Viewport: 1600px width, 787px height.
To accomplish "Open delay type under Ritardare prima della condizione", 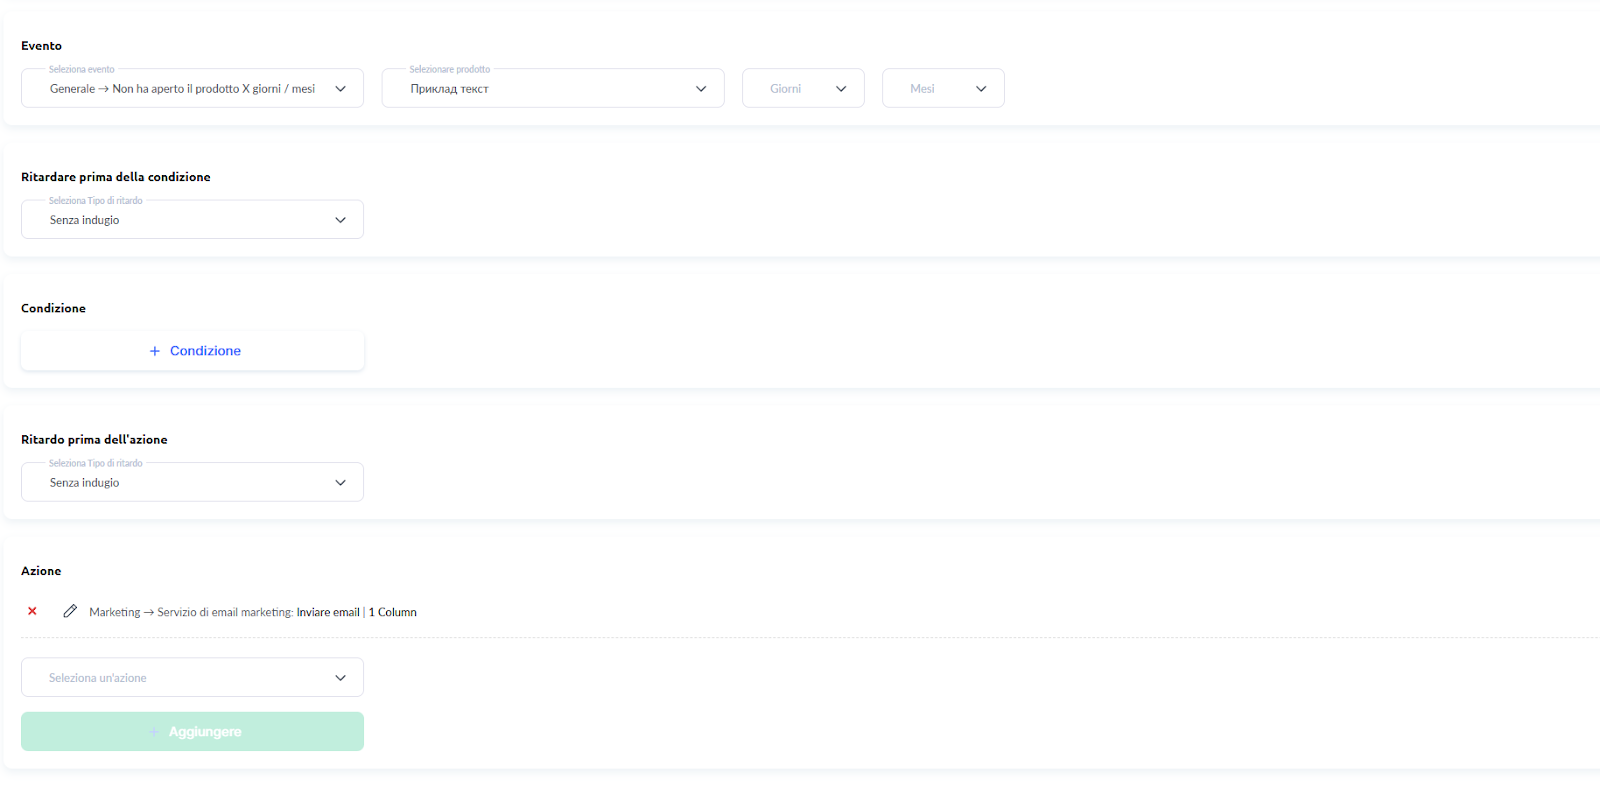I will pyautogui.click(x=192, y=220).
